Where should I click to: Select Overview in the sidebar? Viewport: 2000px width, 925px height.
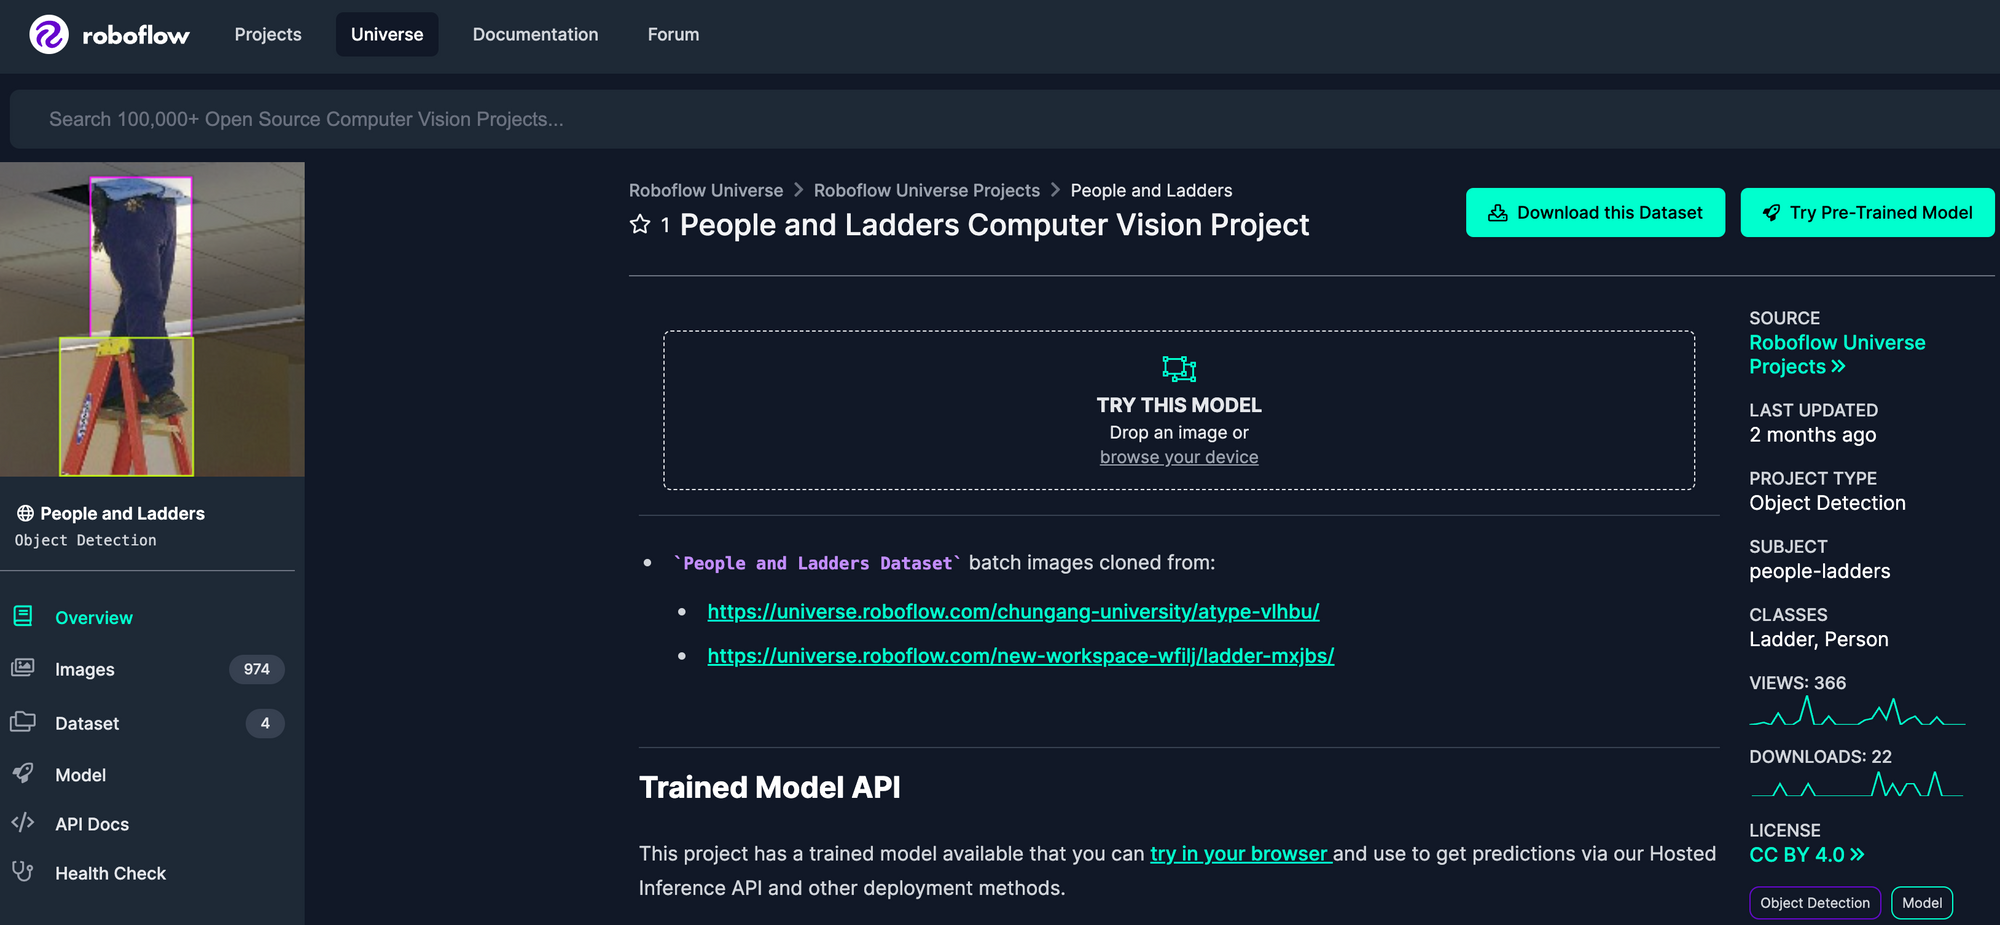click(94, 618)
